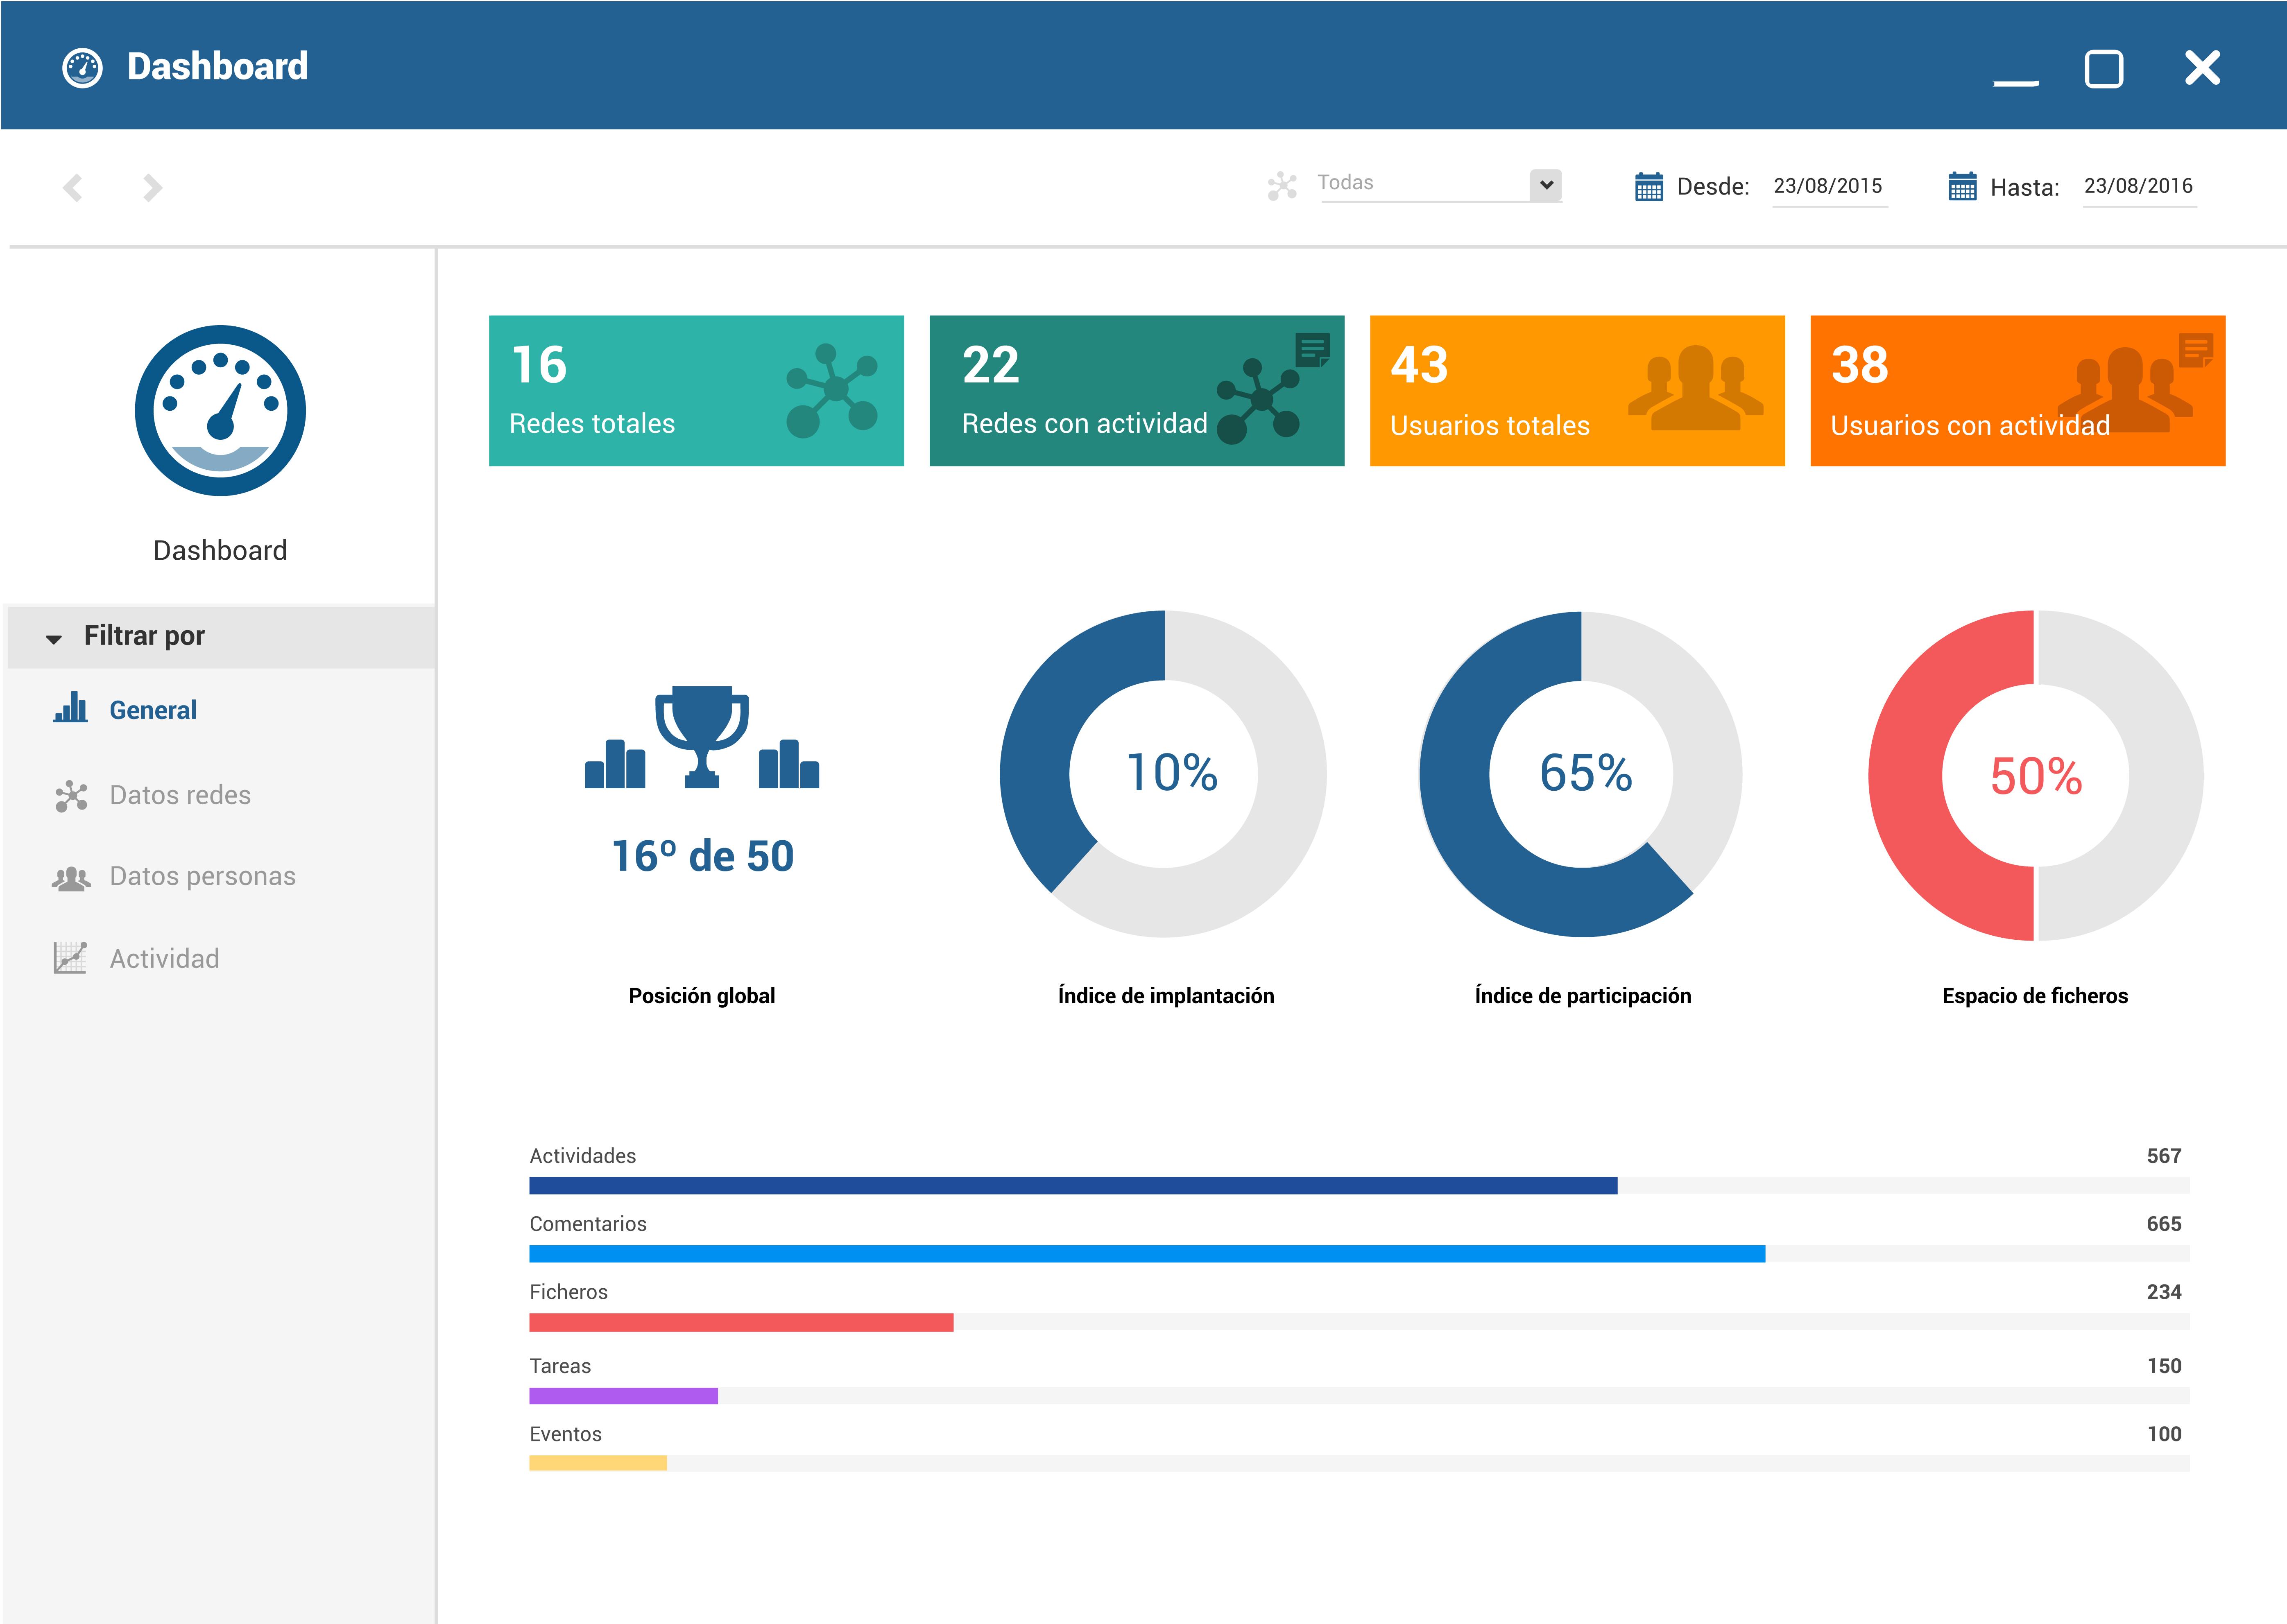Click the "Hasta:" label
Screen dimensions: 2287x1624
pyautogui.click(x=2025, y=188)
